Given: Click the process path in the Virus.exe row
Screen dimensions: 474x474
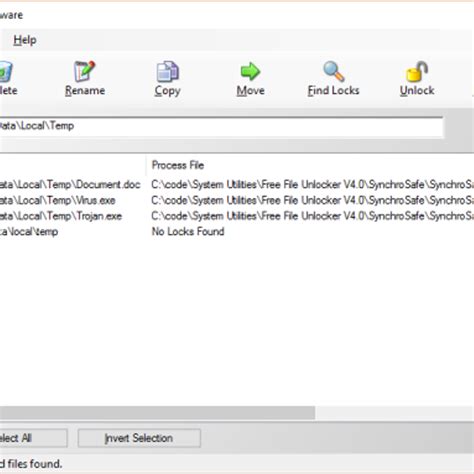Looking at the screenshot, I should pyautogui.click(x=312, y=200).
